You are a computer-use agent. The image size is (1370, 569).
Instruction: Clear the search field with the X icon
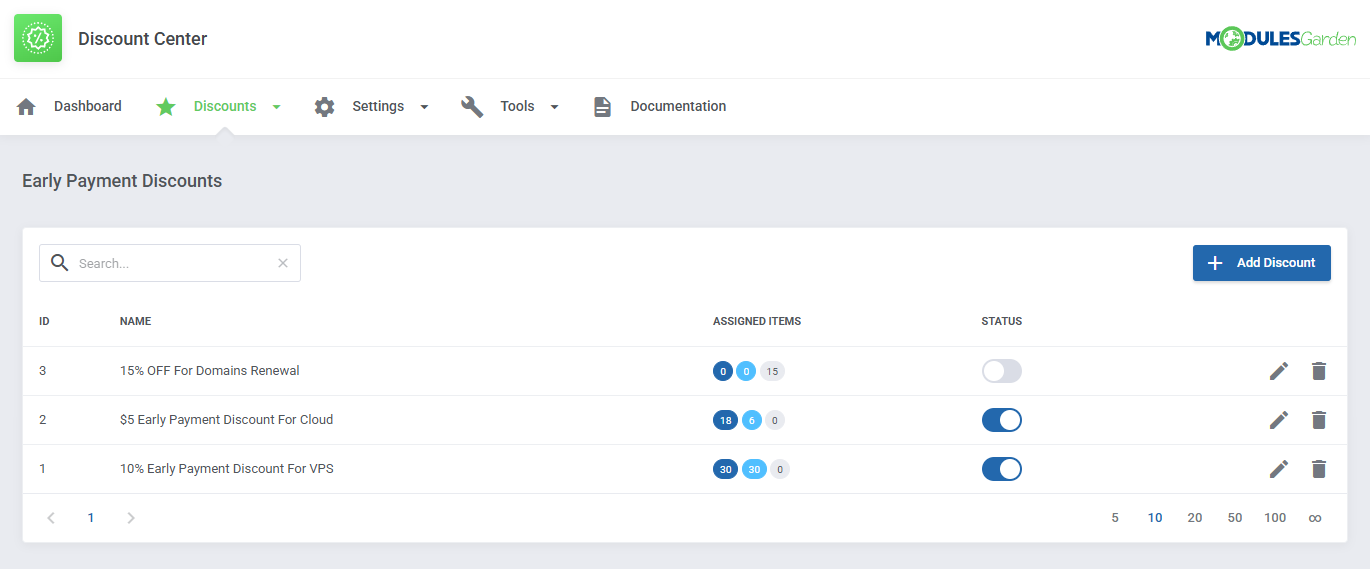tap(282, 263)
